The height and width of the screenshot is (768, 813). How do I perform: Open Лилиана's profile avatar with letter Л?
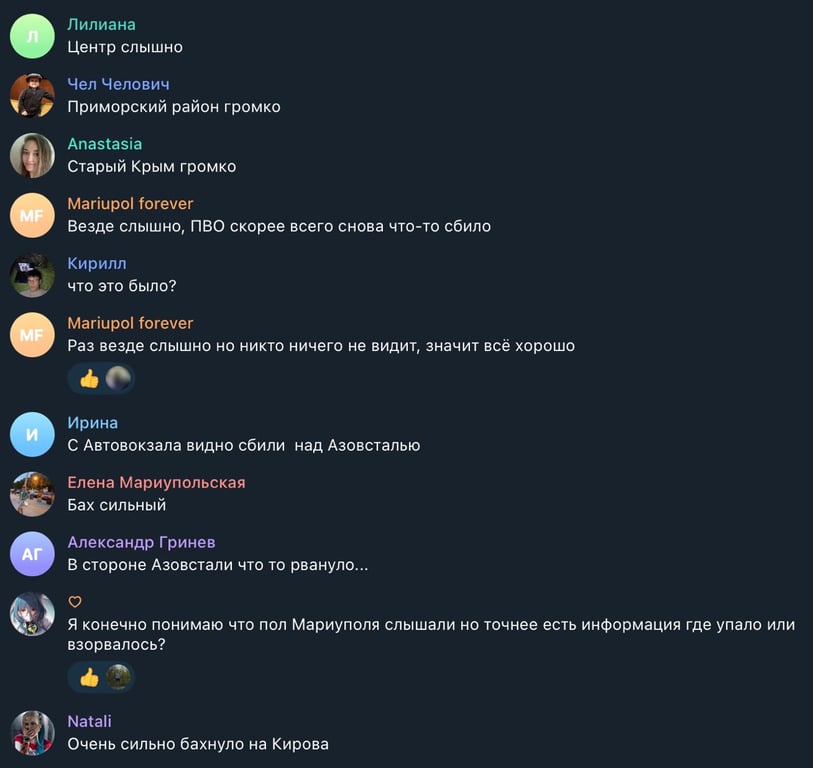[x=32, y=34]
